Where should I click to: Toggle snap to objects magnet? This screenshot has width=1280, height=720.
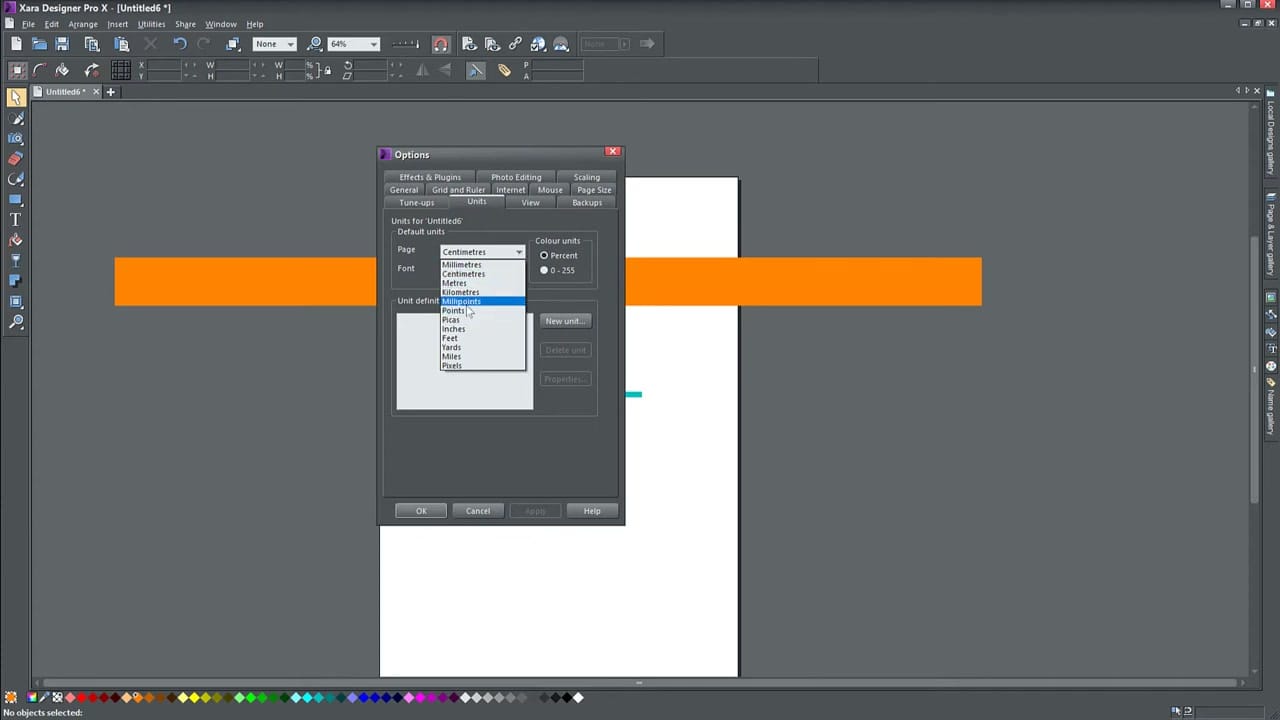[x=440, y=43]
